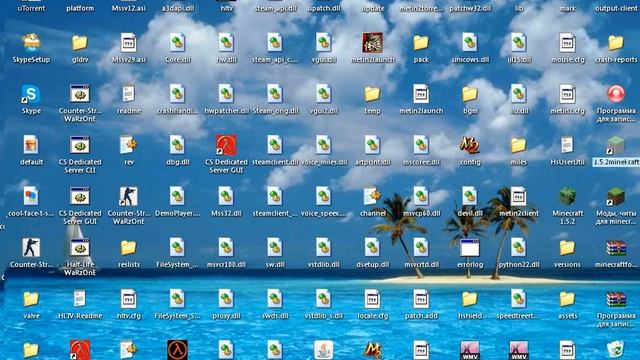The height and width of the screenshot is (360, 640).
Task: Open the versions folder
Action: 567,248
